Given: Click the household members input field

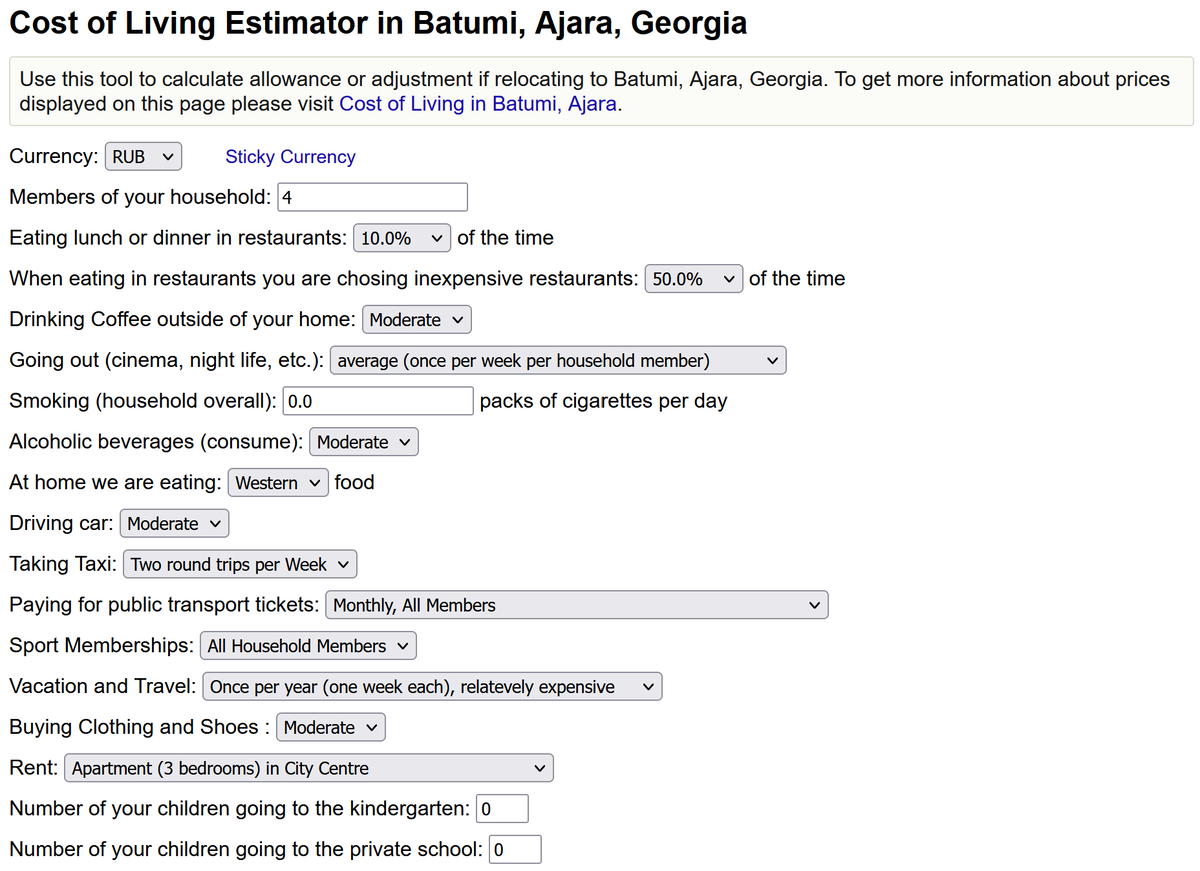Looking at the screenshot, I should click(x=372, y=197).
